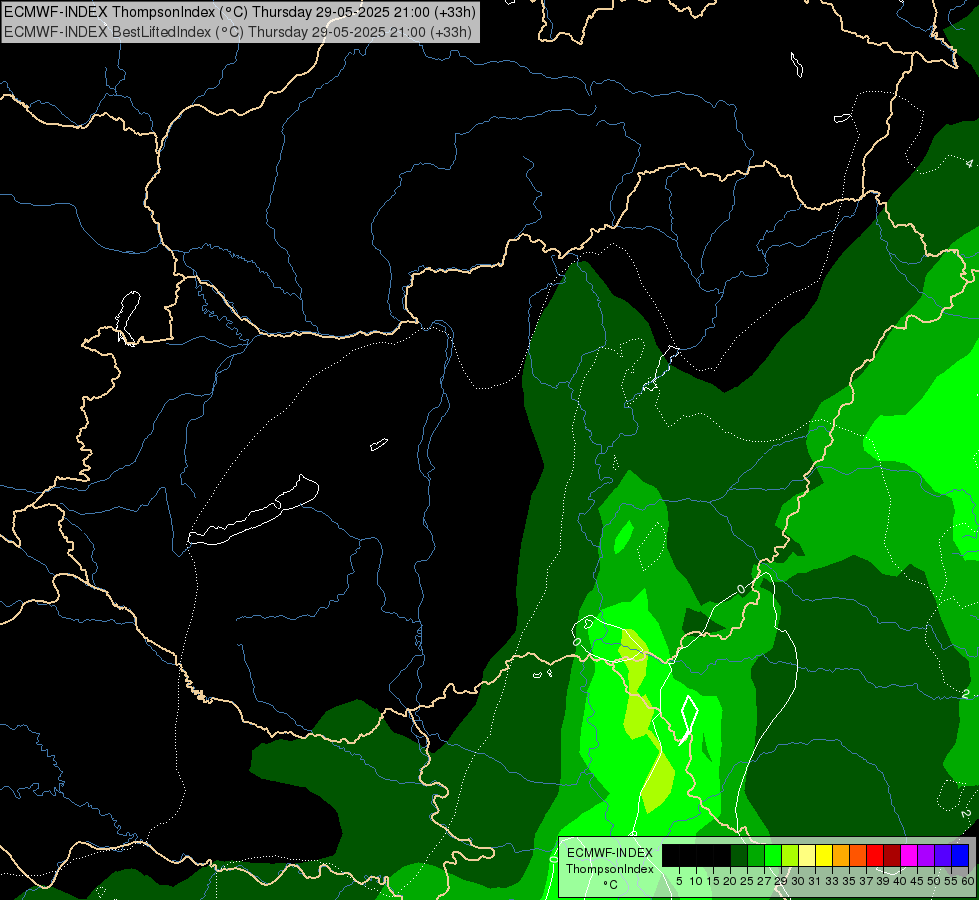Click the dark green 20–25 legend swatch
This screenshot has height=900, width=979.
point(739,855)
